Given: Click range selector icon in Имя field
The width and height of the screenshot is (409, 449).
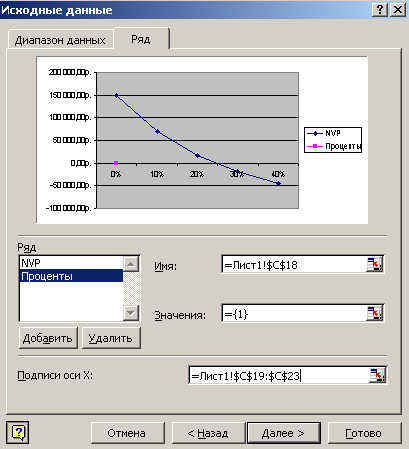Looking at the screenshot, I should (375, 265).
